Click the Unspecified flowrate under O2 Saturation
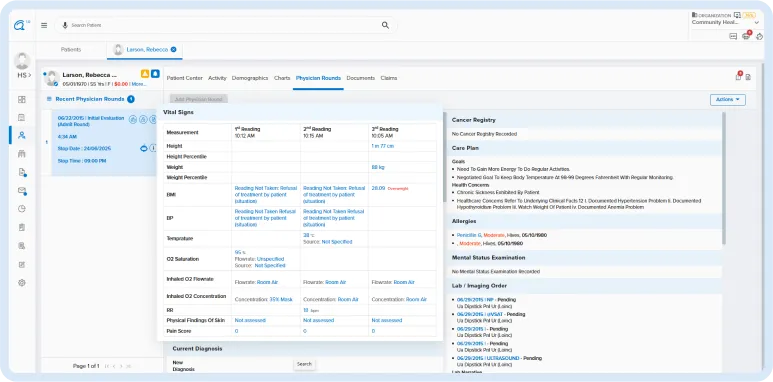Screen dimensions: 773x382 click(270, 259)
